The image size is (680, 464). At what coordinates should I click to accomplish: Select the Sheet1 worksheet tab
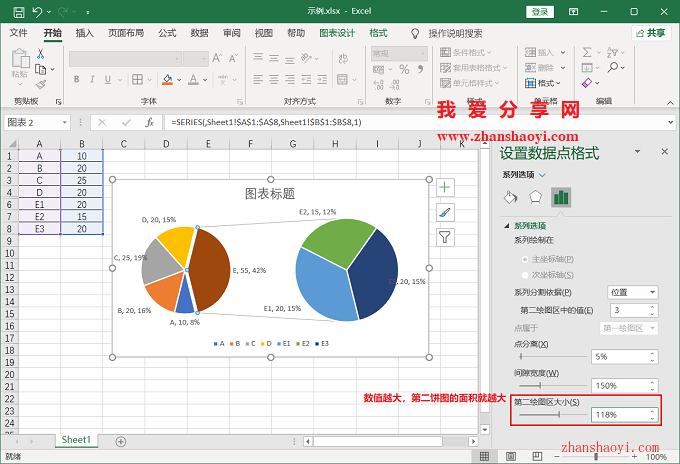(x=76, y=440)
